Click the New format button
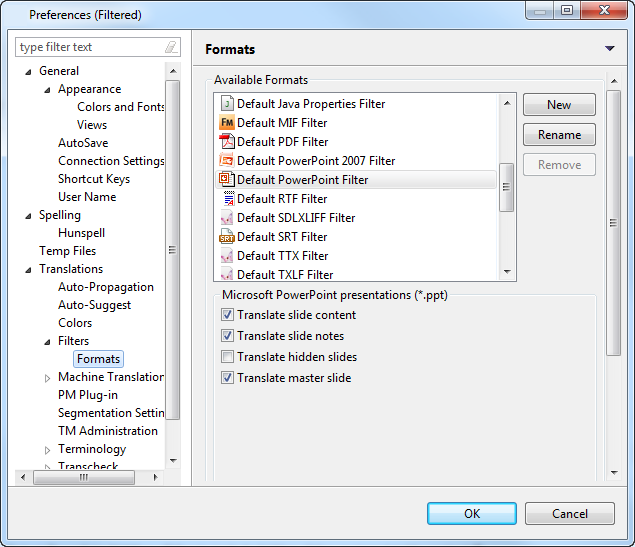The height and width of the screenshot is (547, 635). point(559,105)
